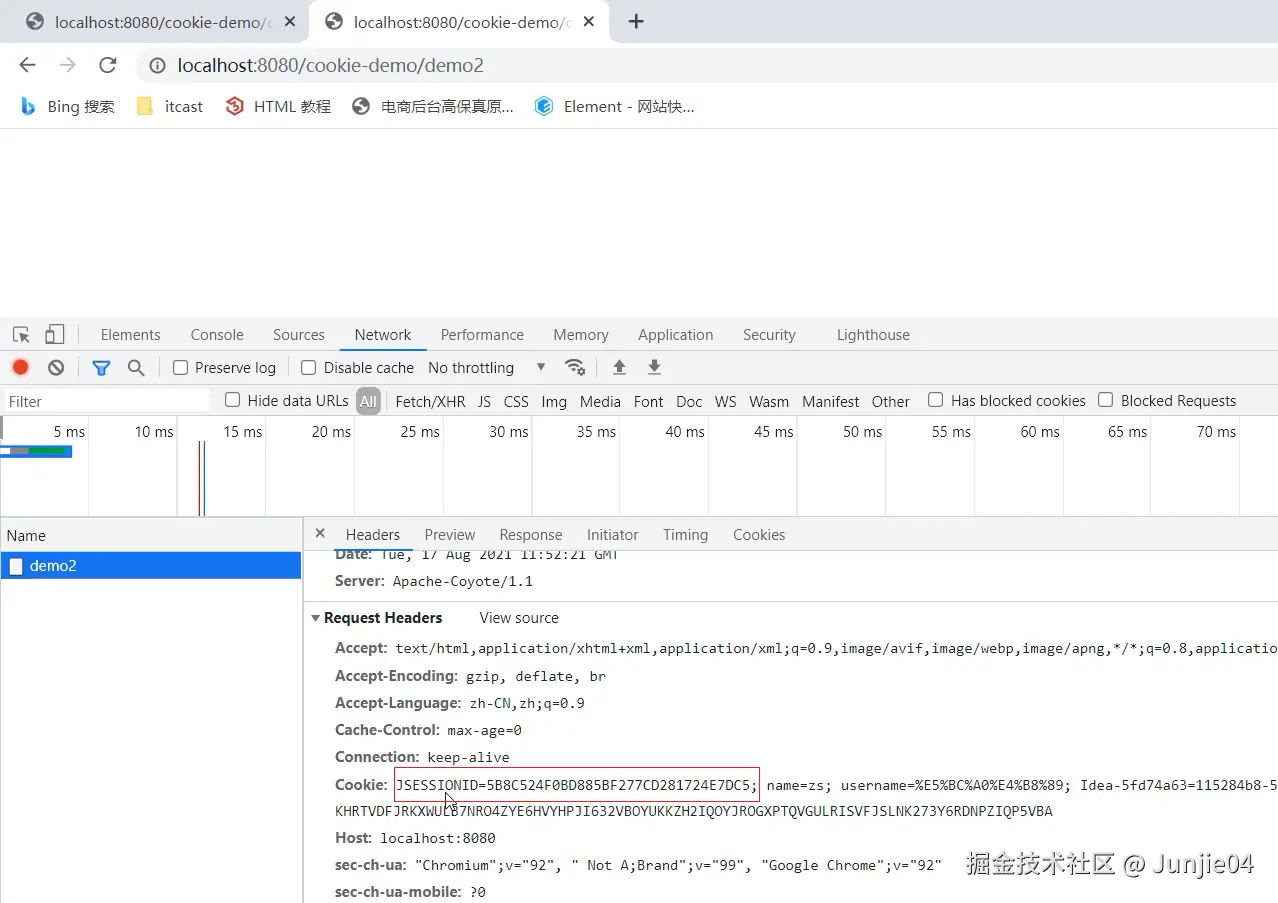
Task: Open the 电商后台高保真原 bookmark
Action: 433,106
